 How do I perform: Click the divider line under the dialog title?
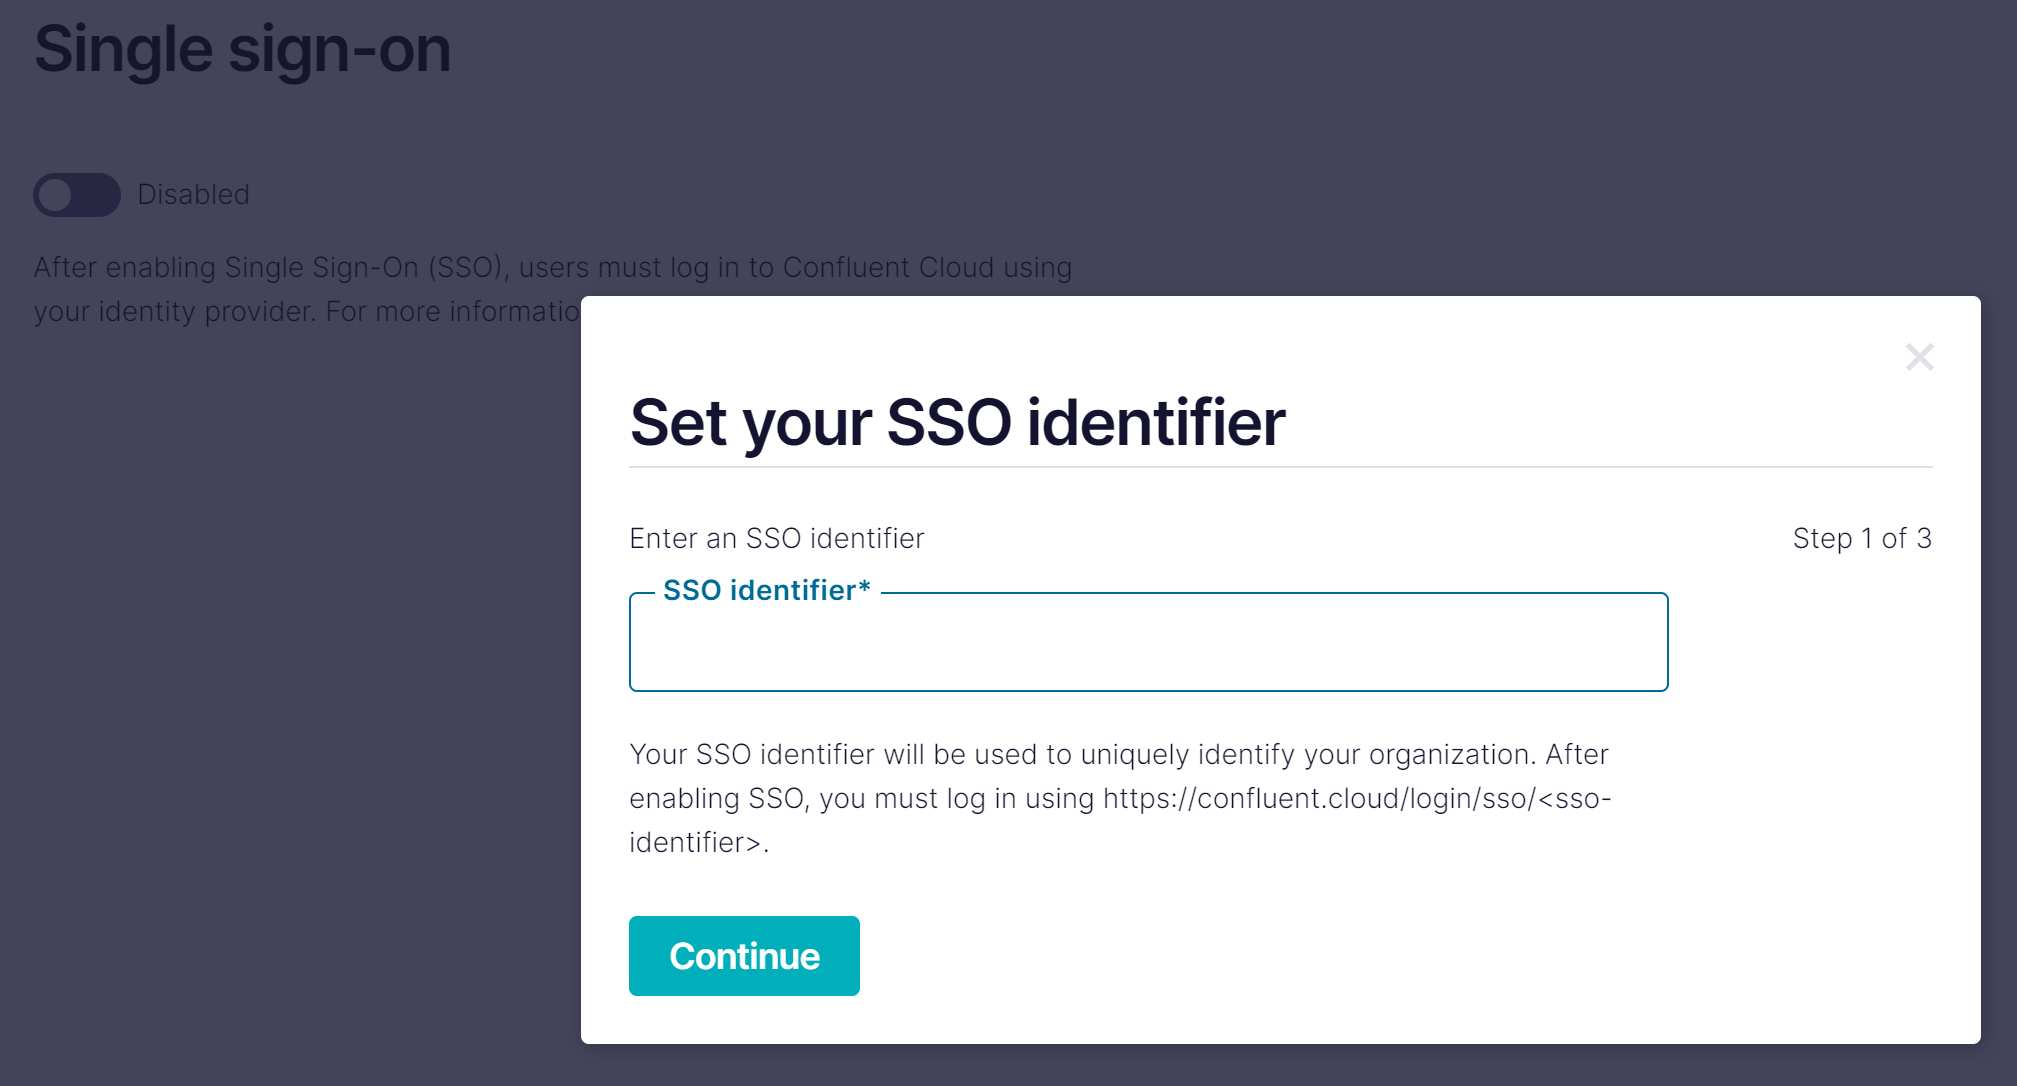(x=1280, y=467)
